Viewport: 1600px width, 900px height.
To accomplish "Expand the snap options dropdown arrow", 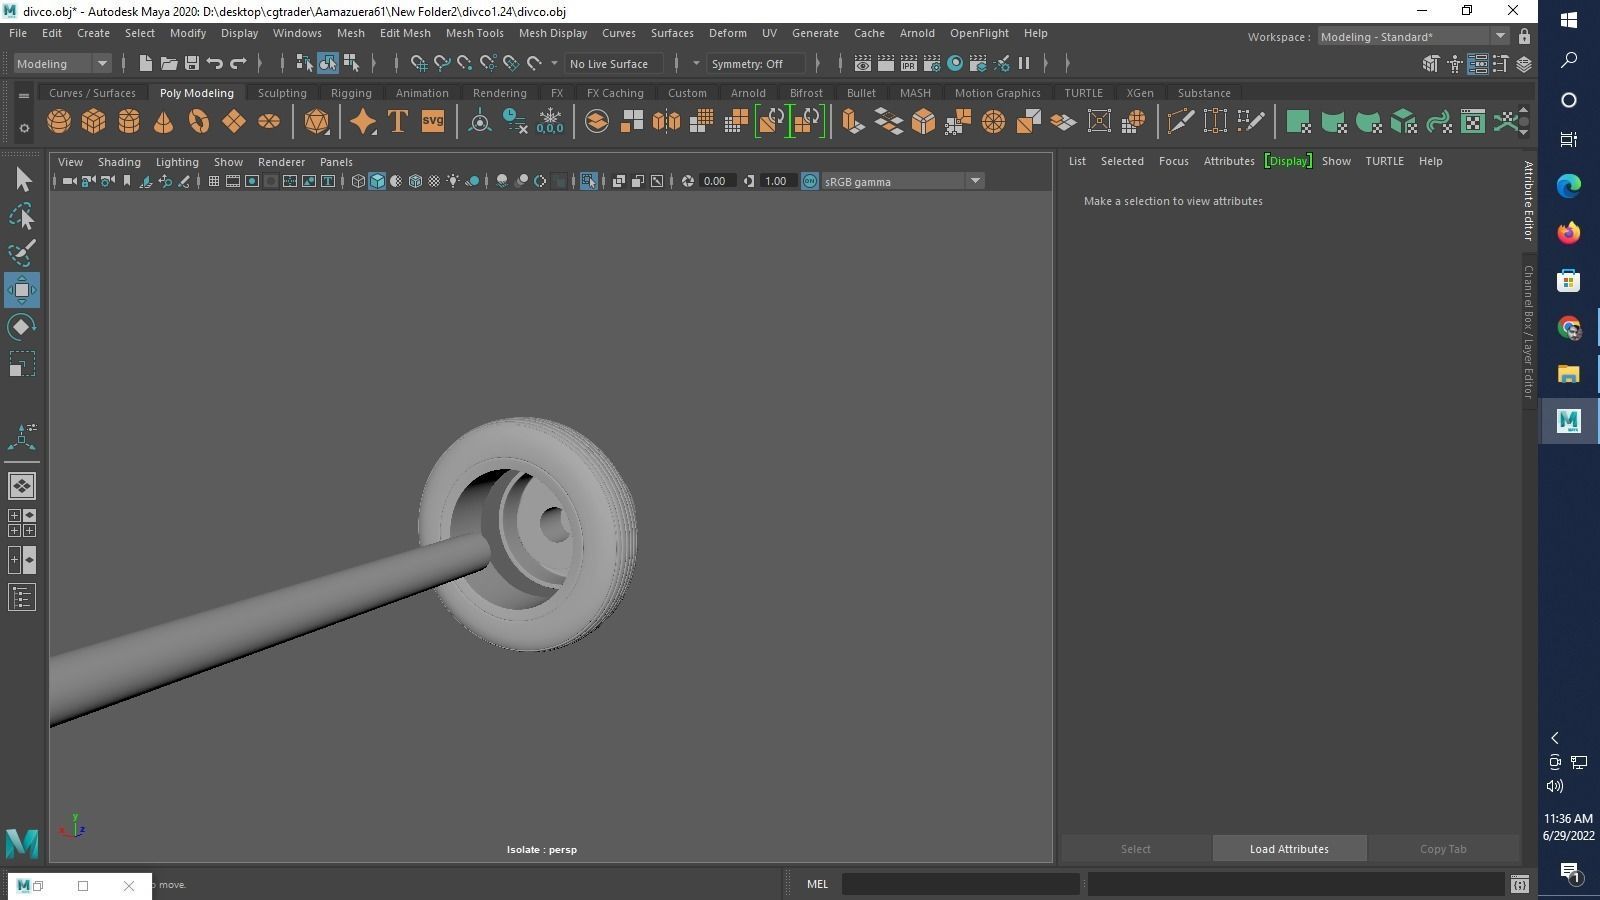I will (554, 63).
